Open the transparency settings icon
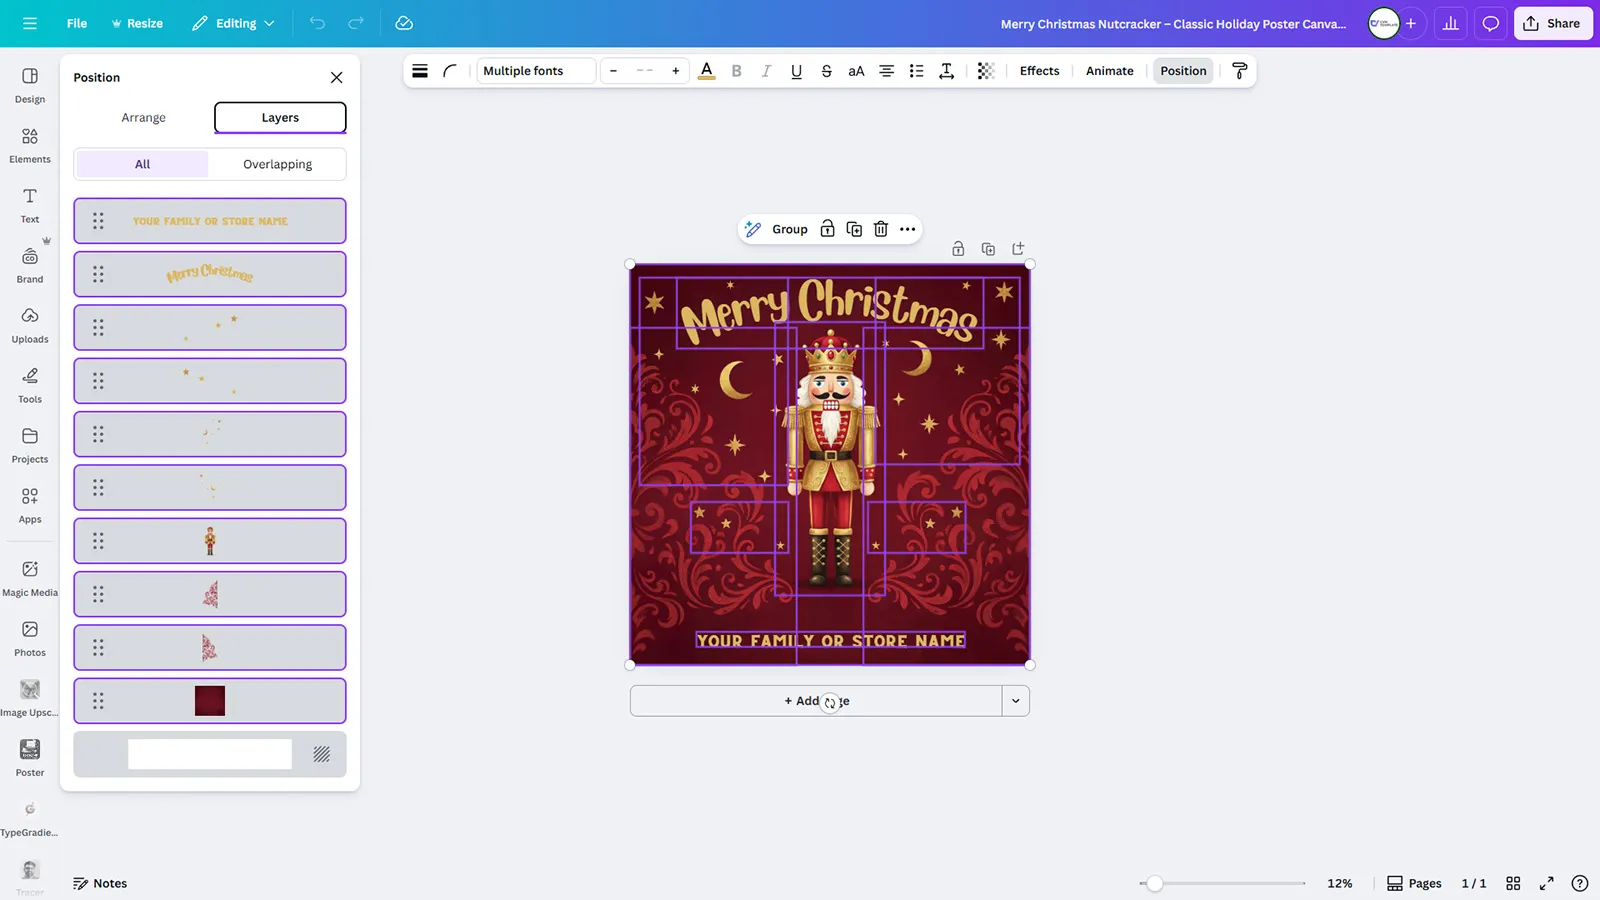 pos(986,70)
